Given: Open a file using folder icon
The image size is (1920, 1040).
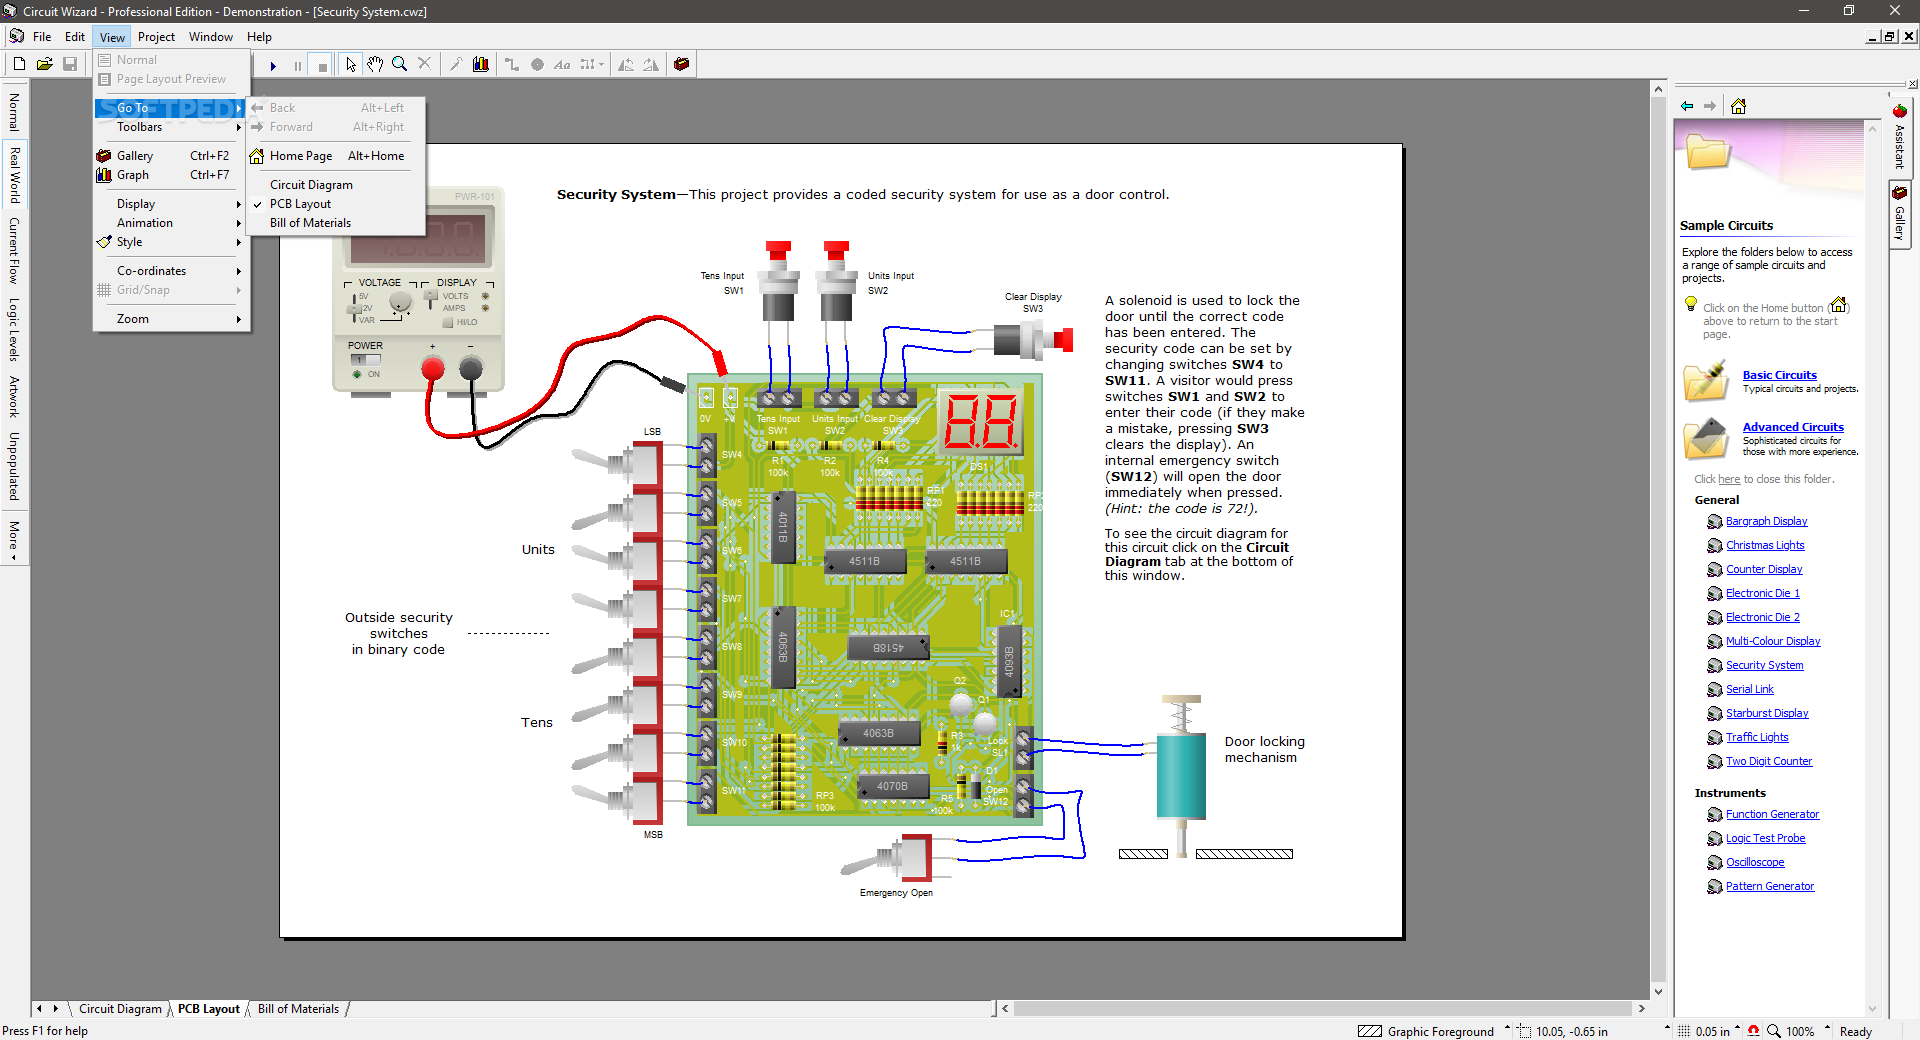Looking at the screenshot, I should tap(44, 64).
